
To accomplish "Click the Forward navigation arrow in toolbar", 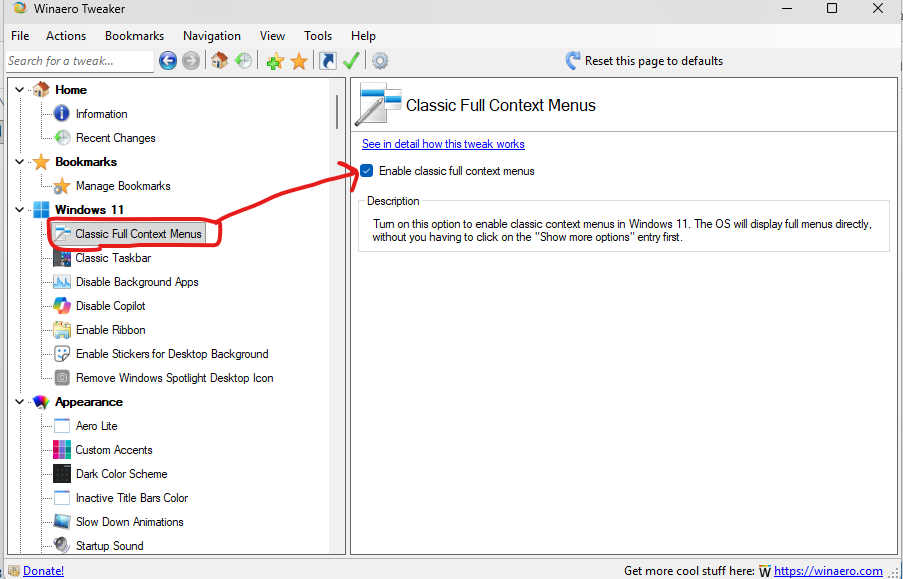I will [x=191, y=60].
